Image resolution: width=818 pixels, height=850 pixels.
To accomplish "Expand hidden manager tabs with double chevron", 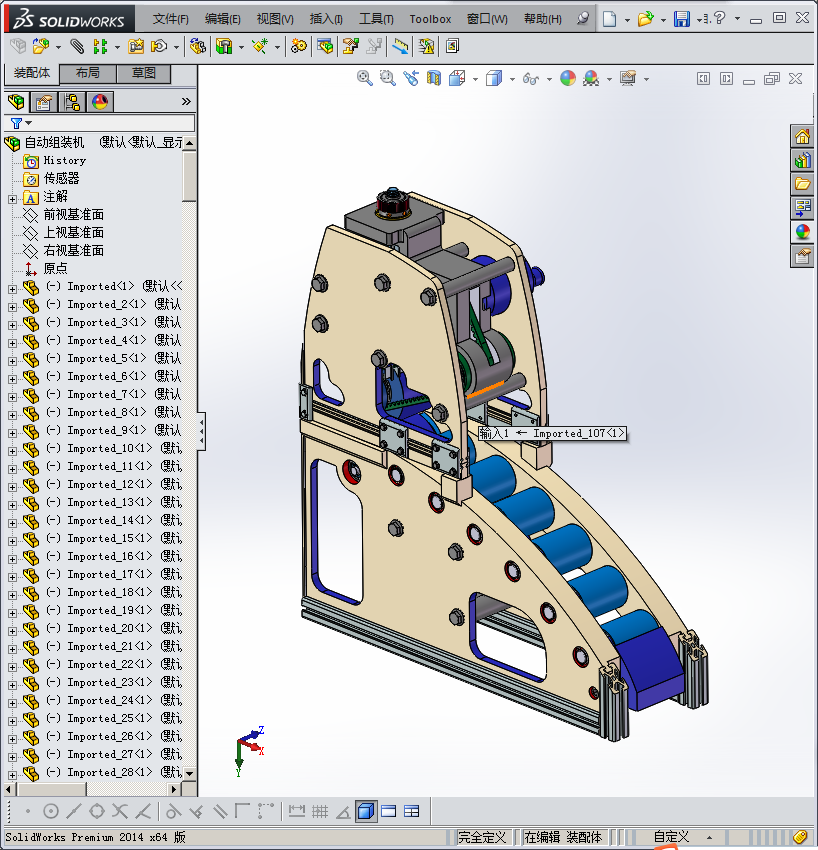I will pyautogui.click(x=186, y=101).
